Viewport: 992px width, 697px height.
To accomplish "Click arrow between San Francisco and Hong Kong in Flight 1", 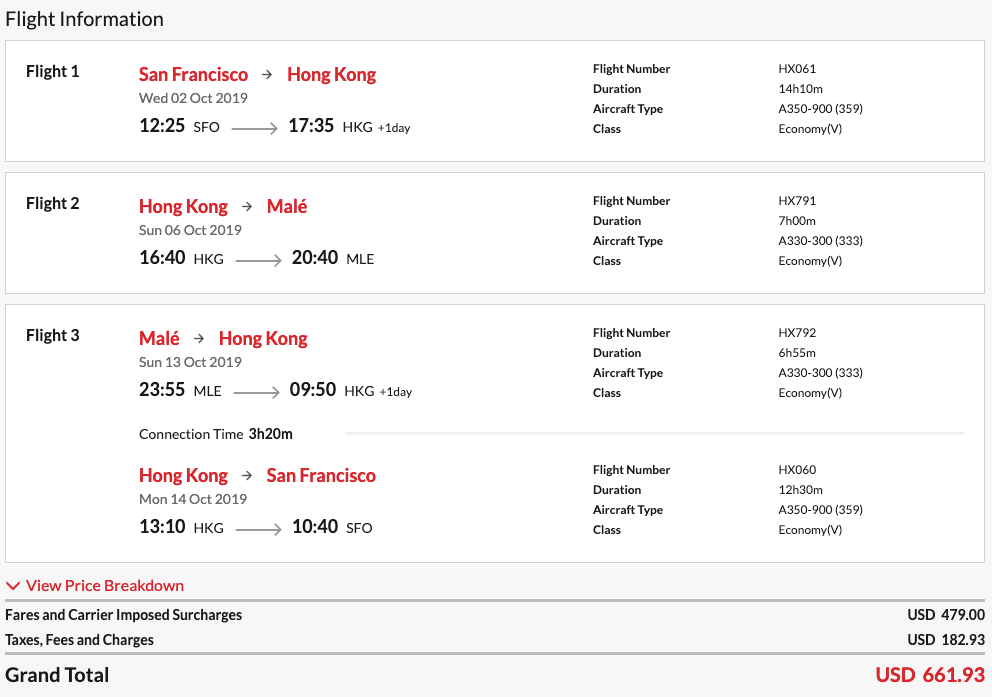I will [x=267, y=75].
